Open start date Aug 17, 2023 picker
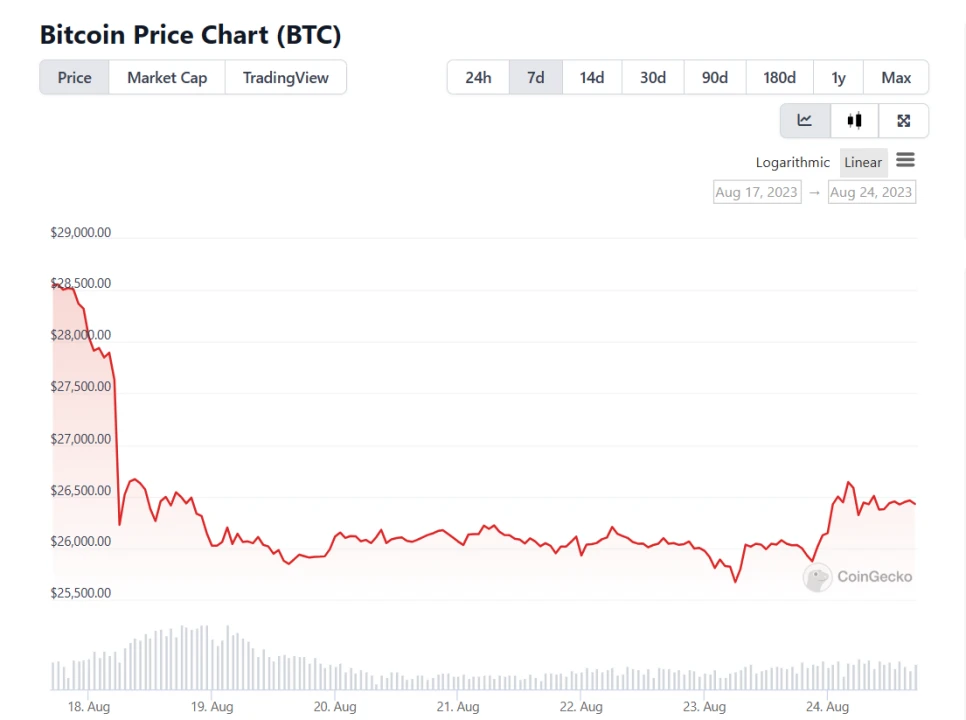Screen dimensions: 966x720 [x=757, y=192]
